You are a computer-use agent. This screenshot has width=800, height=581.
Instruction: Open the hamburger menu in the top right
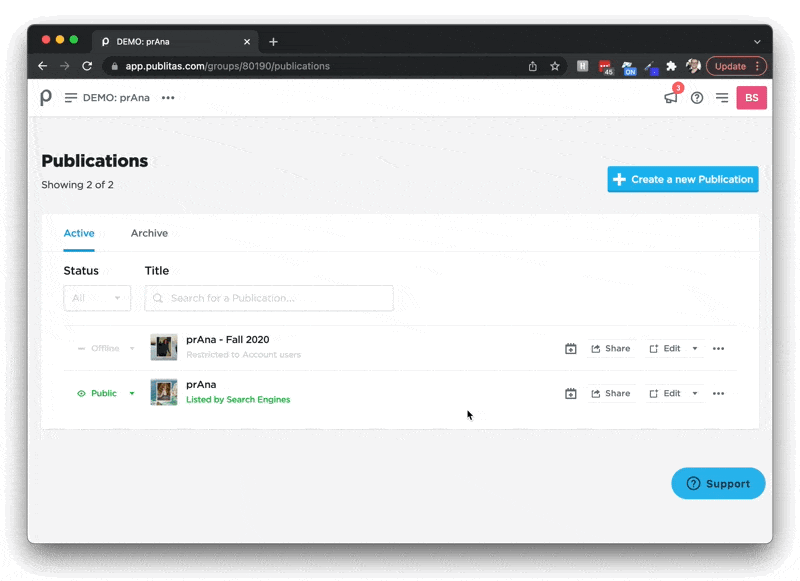(722, 97)
